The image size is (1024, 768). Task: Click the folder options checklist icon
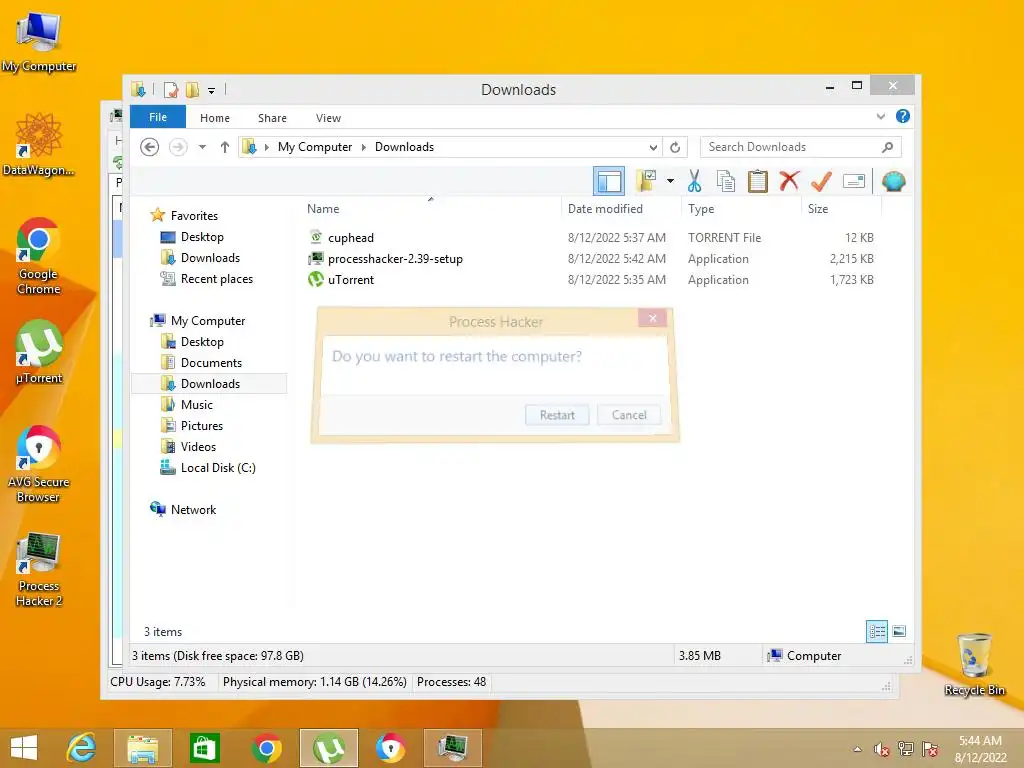pos(647,181)
